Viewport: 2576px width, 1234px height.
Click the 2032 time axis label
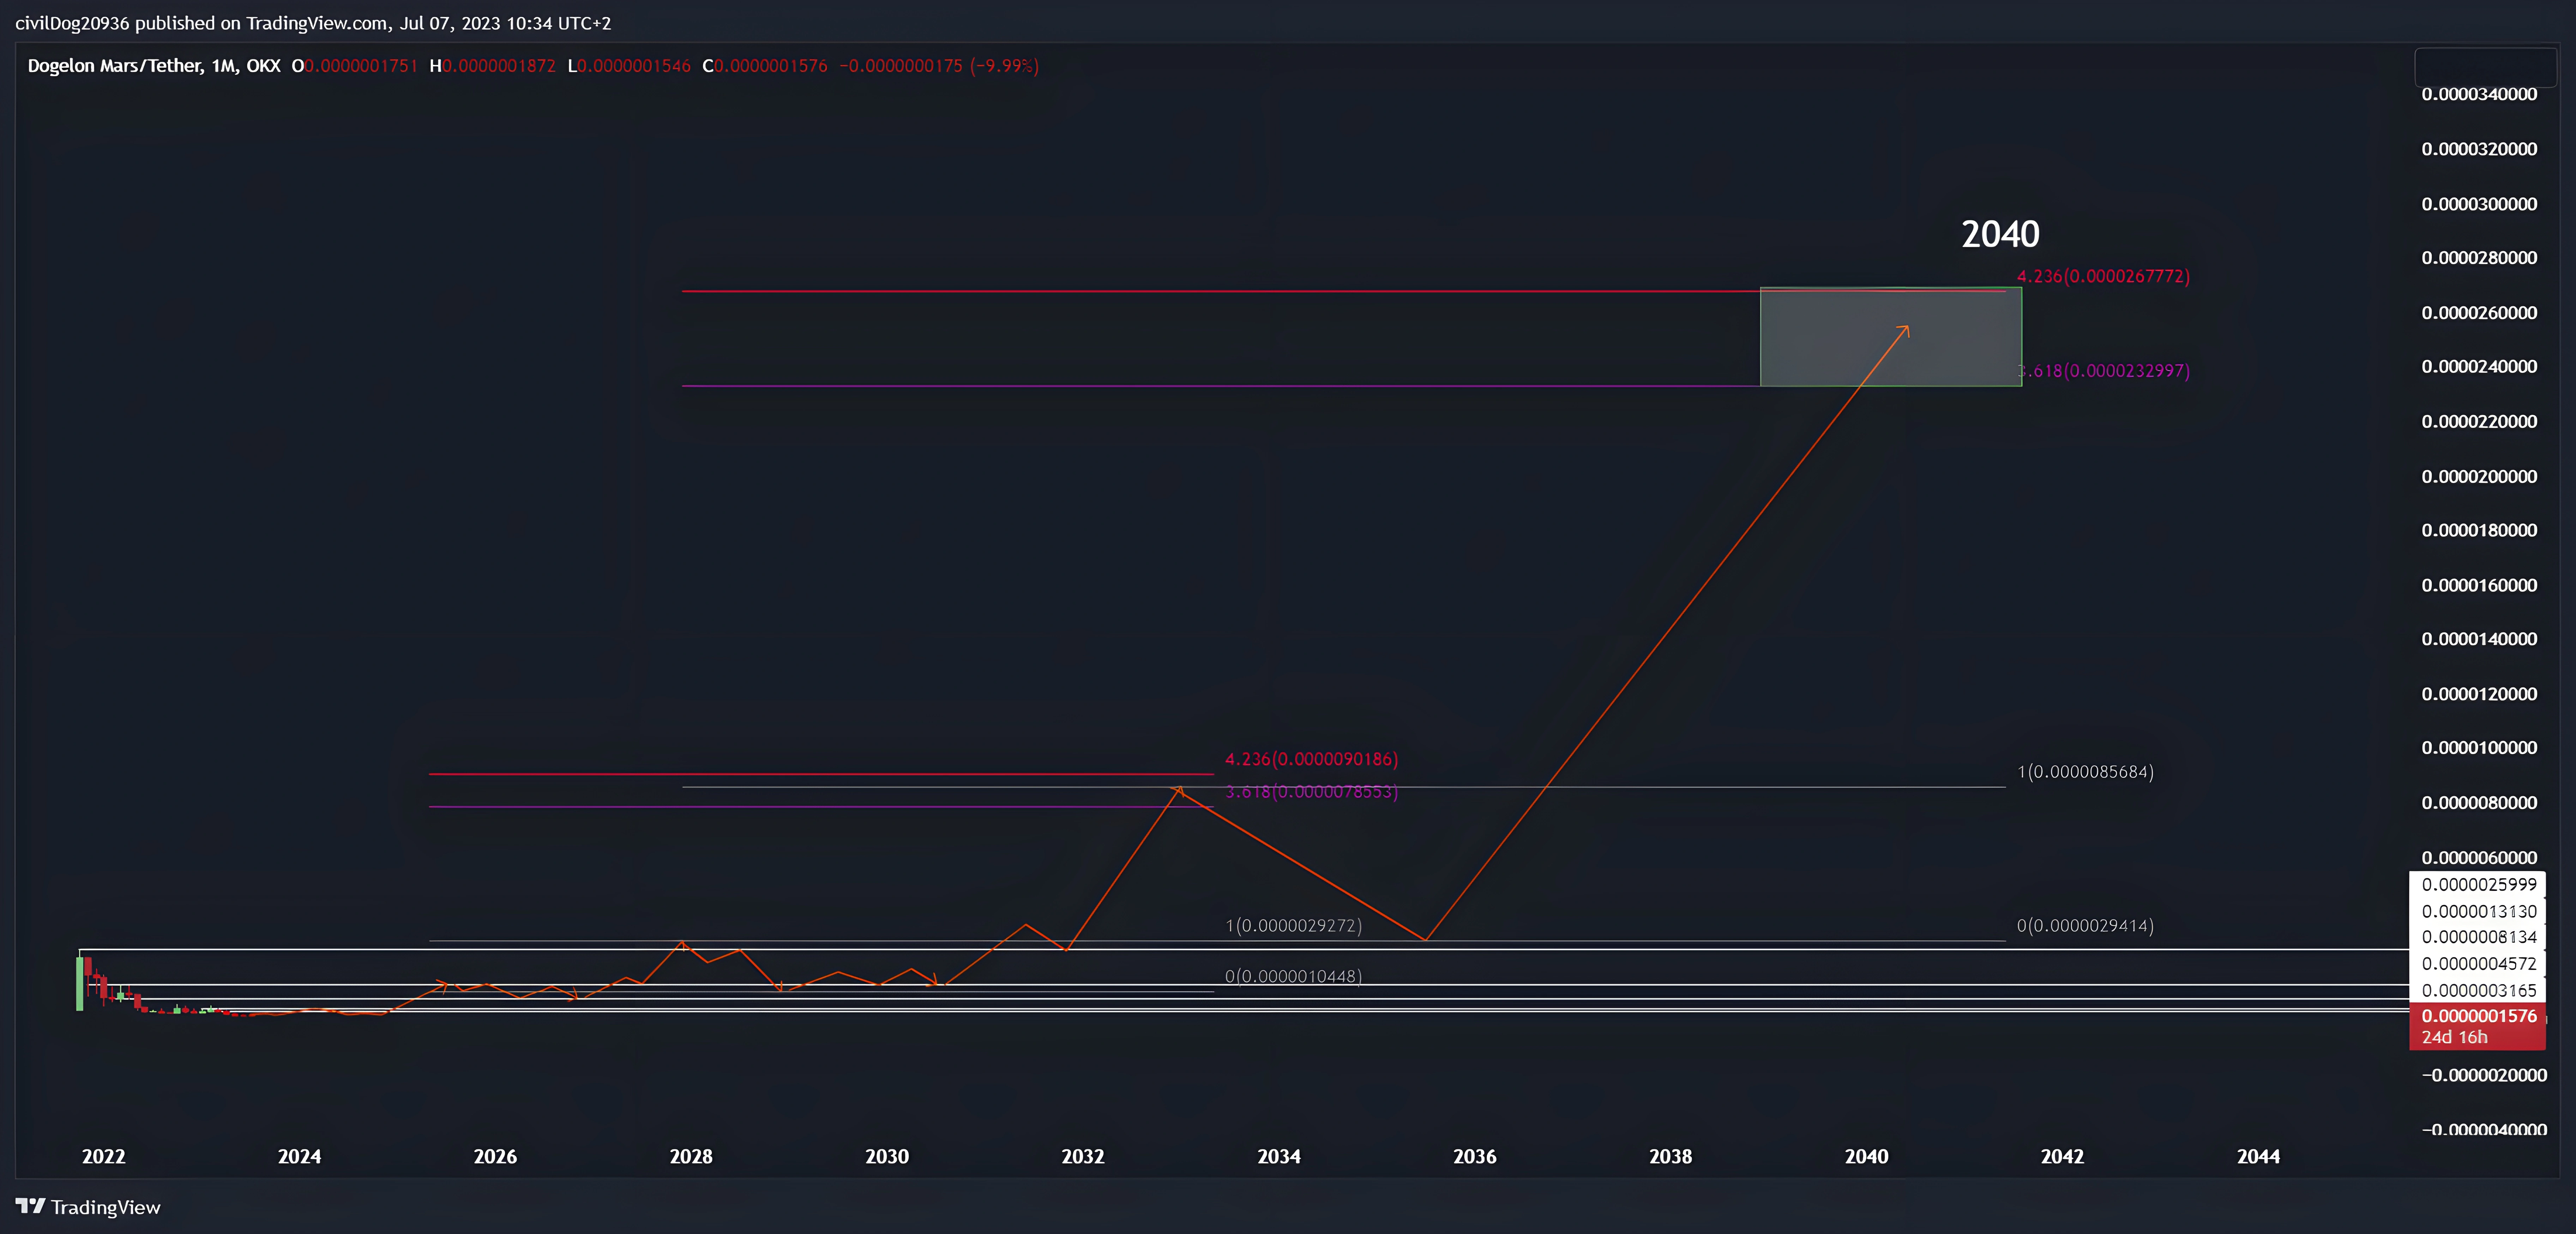[x=1083, y=1157]
